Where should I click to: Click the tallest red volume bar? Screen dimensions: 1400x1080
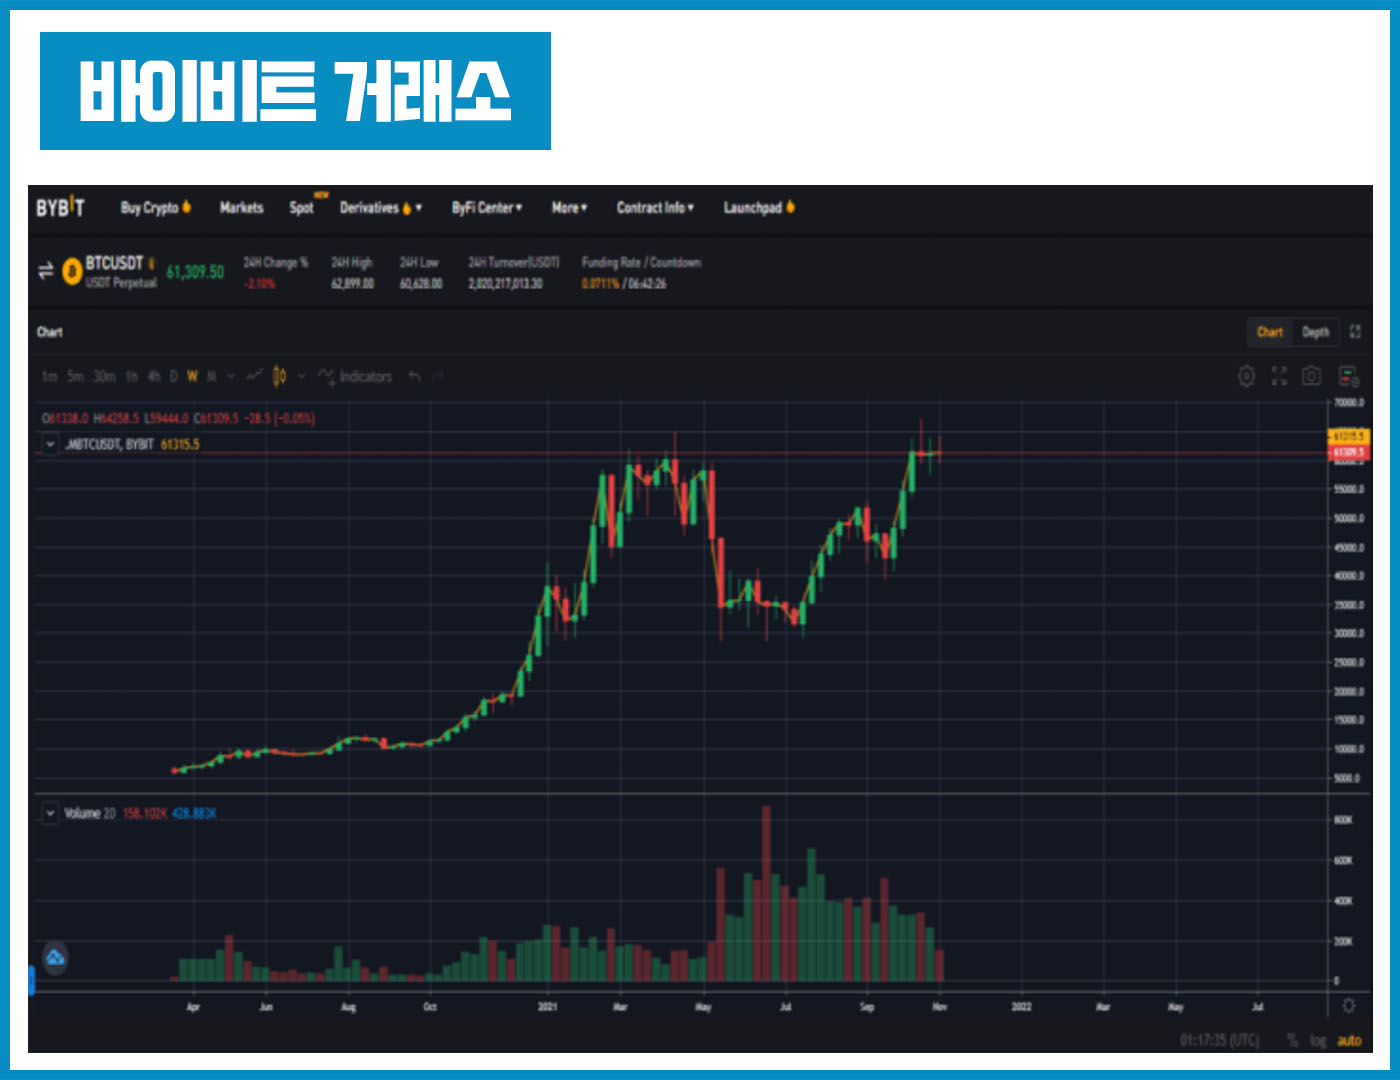(766, 893)
